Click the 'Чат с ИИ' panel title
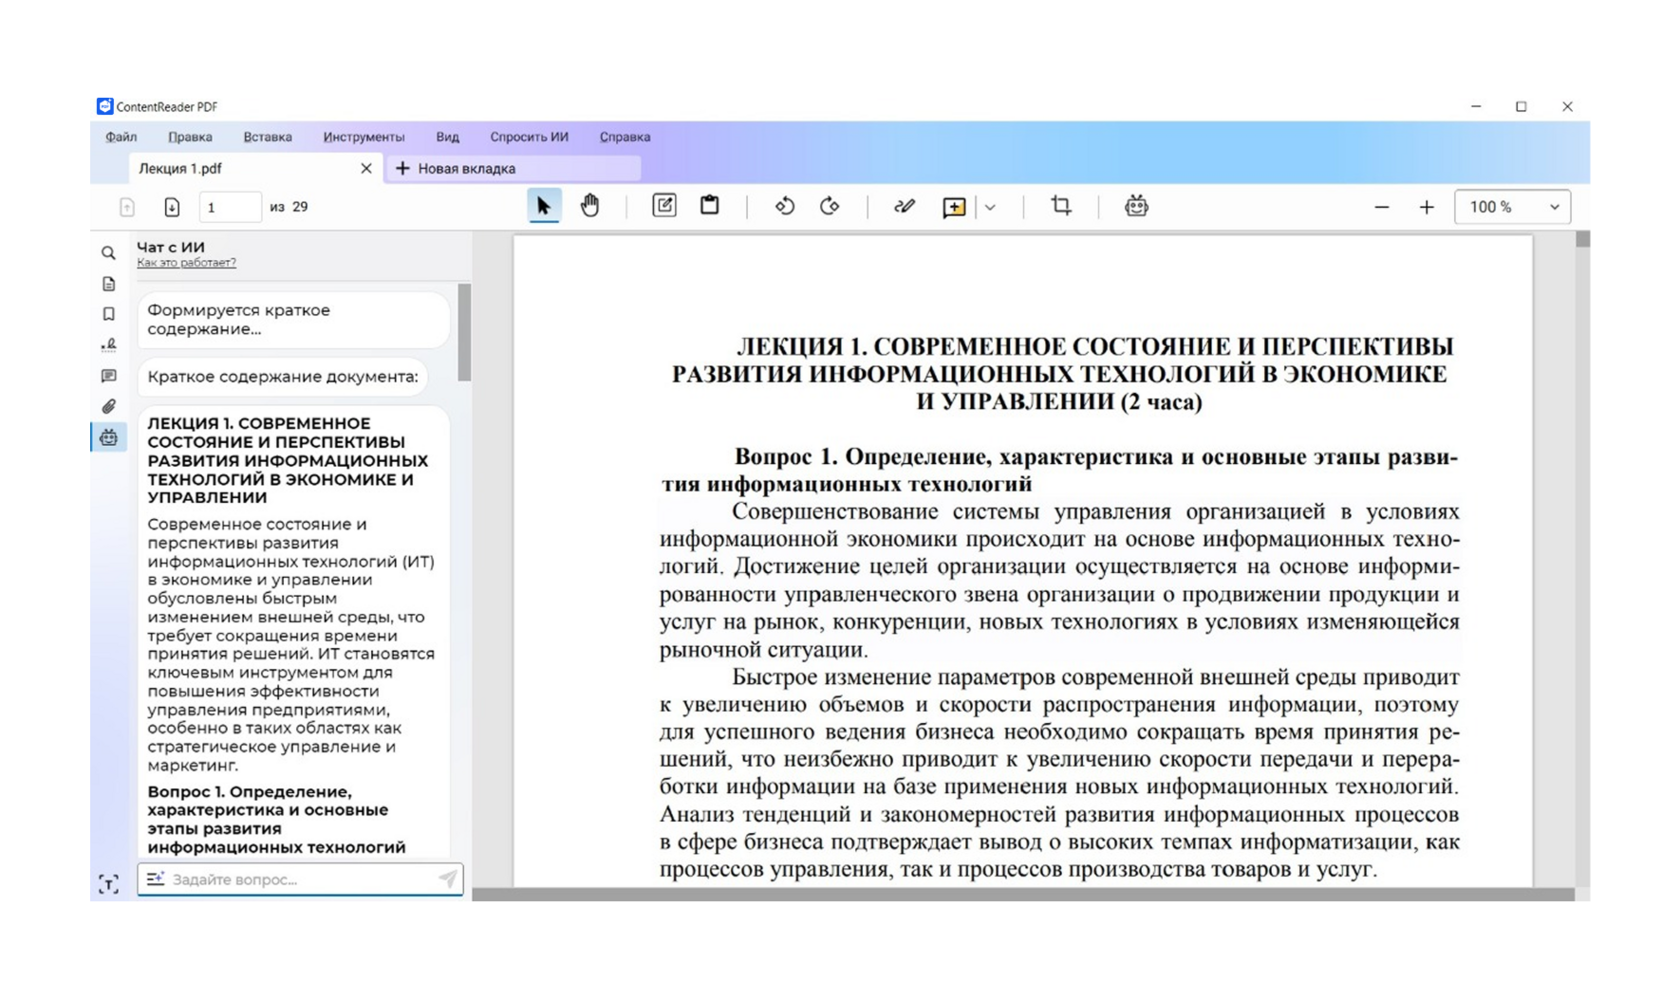The width and height of the screenshot is (1680, 1000). (171, 247)
